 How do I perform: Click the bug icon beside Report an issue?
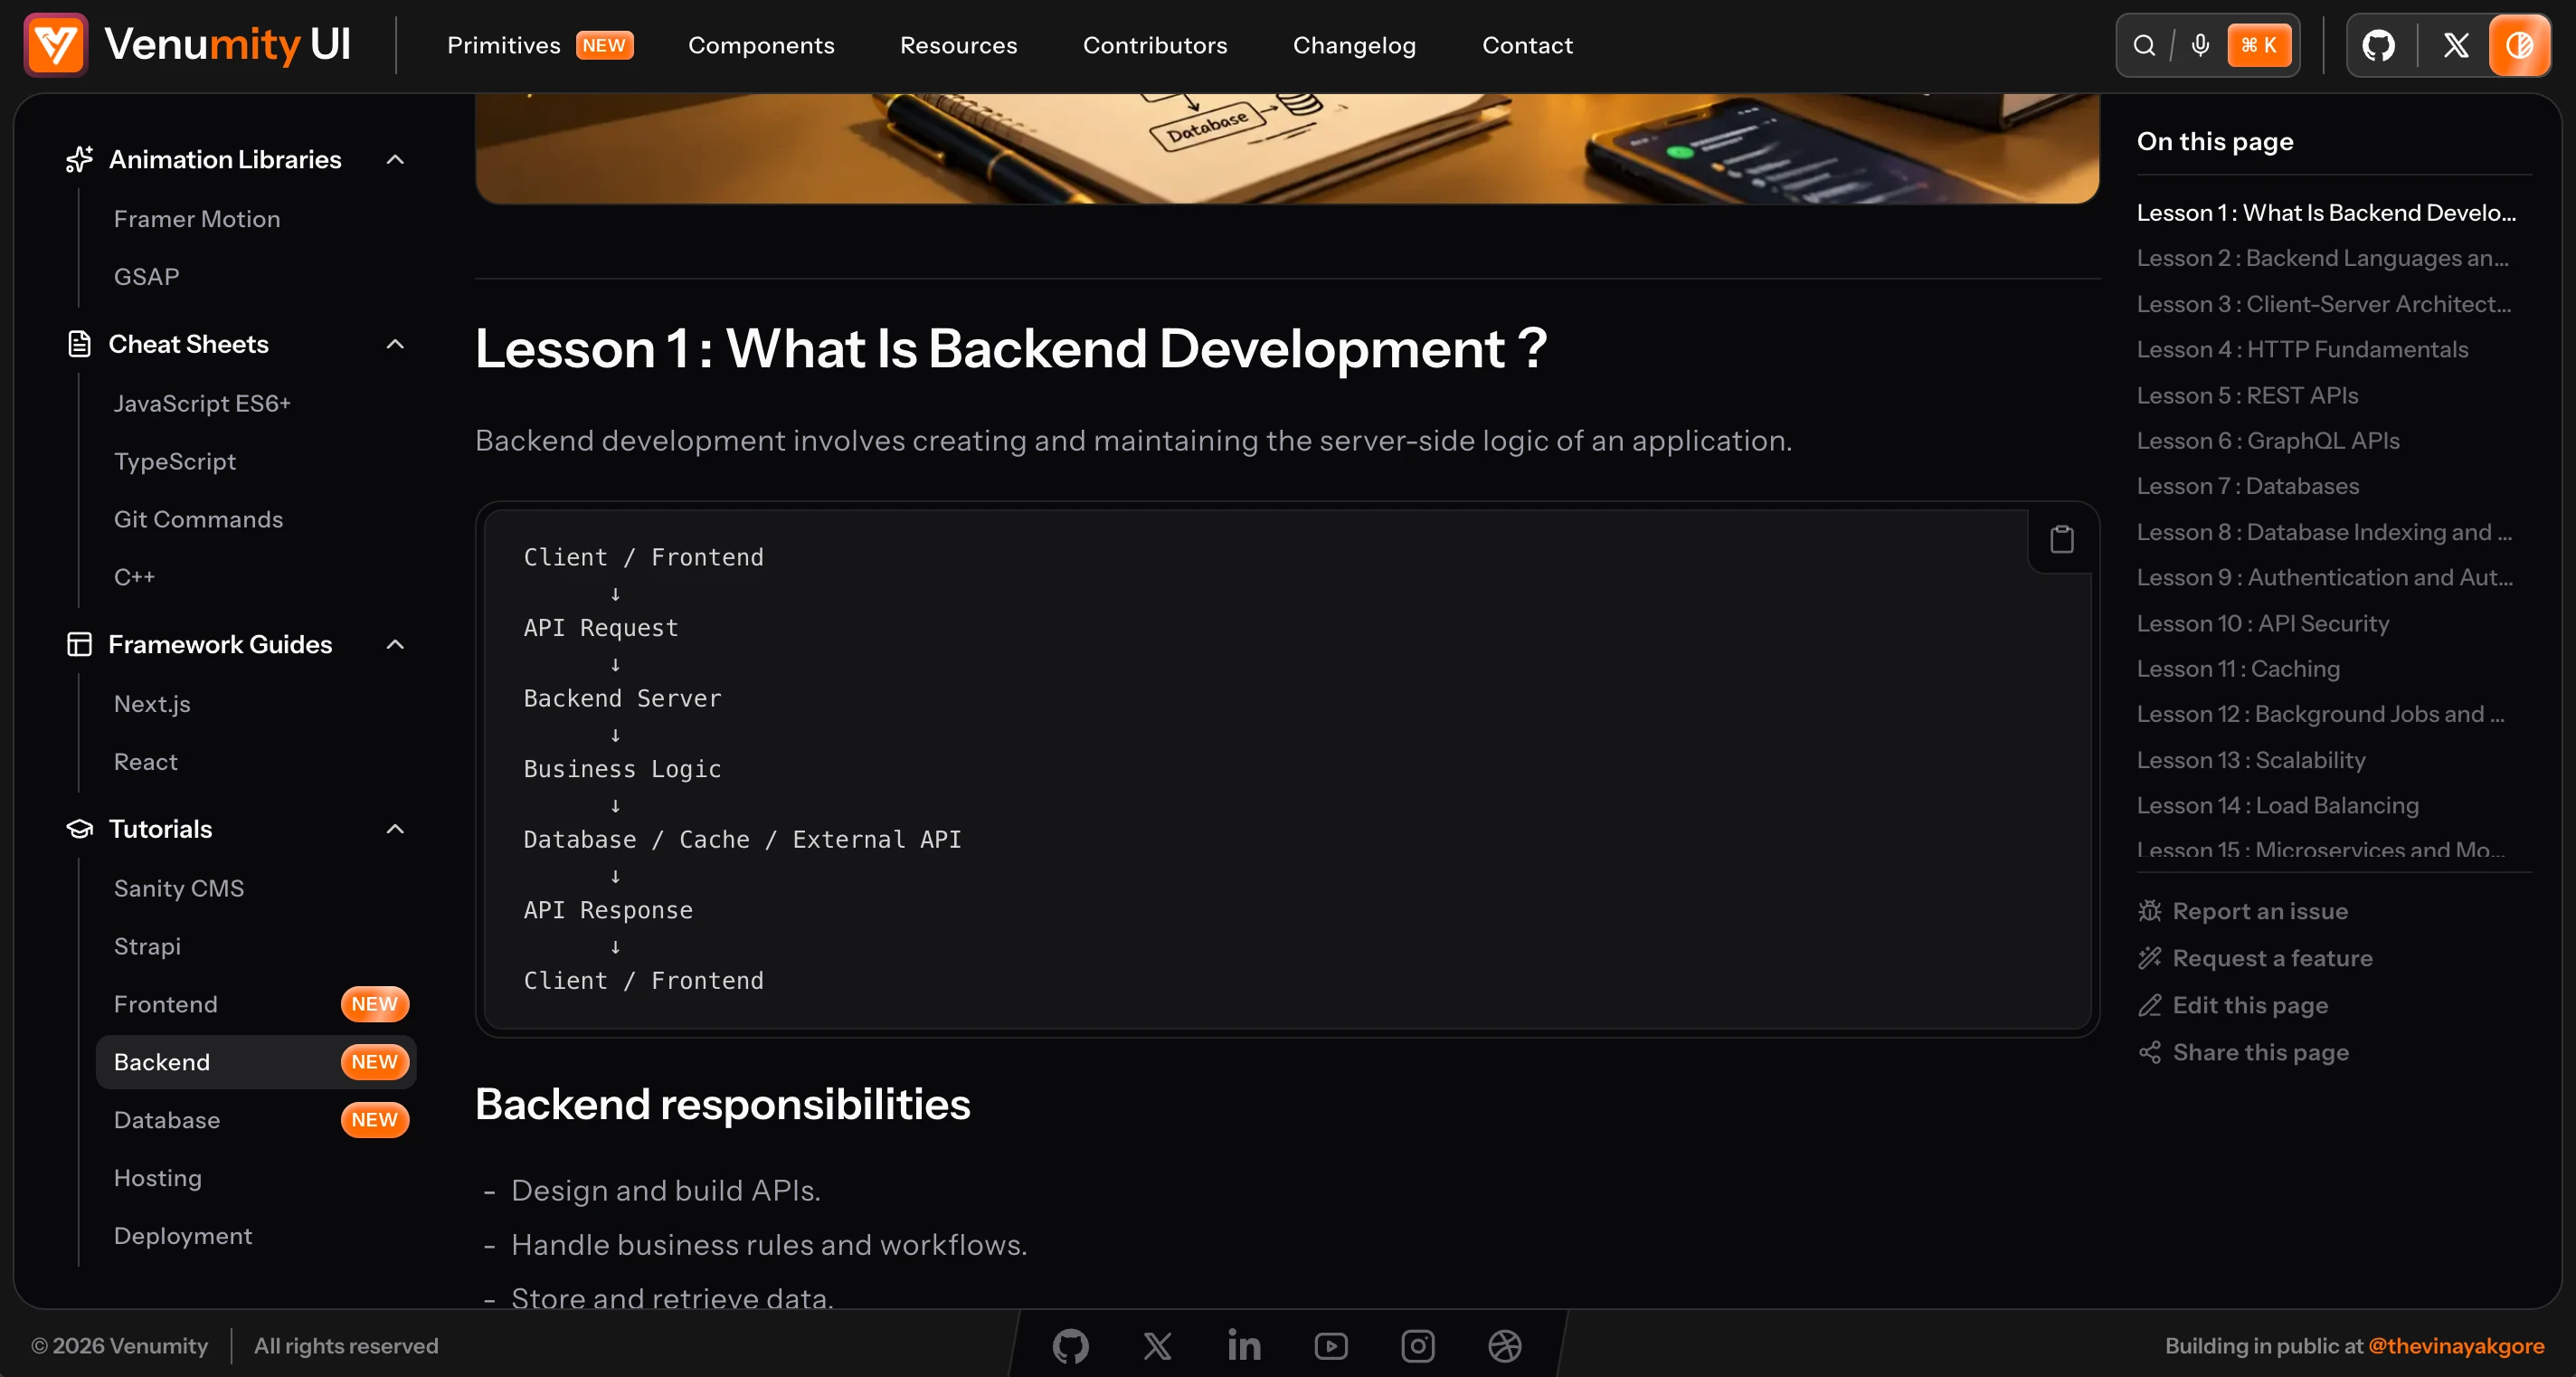tap(2149, 911)
